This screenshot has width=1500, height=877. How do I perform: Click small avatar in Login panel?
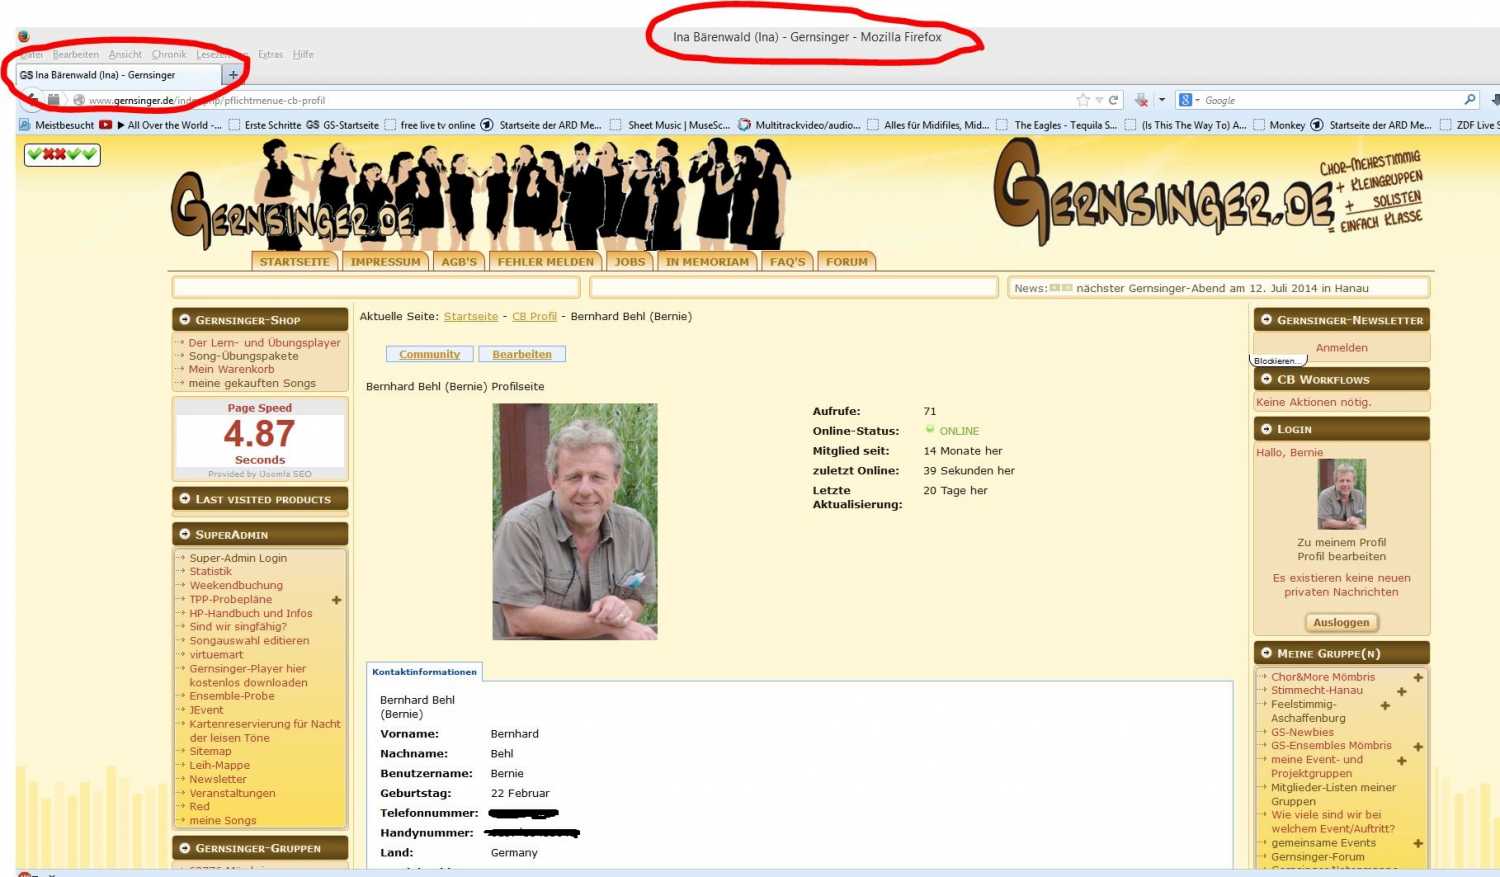[1342, 494]
